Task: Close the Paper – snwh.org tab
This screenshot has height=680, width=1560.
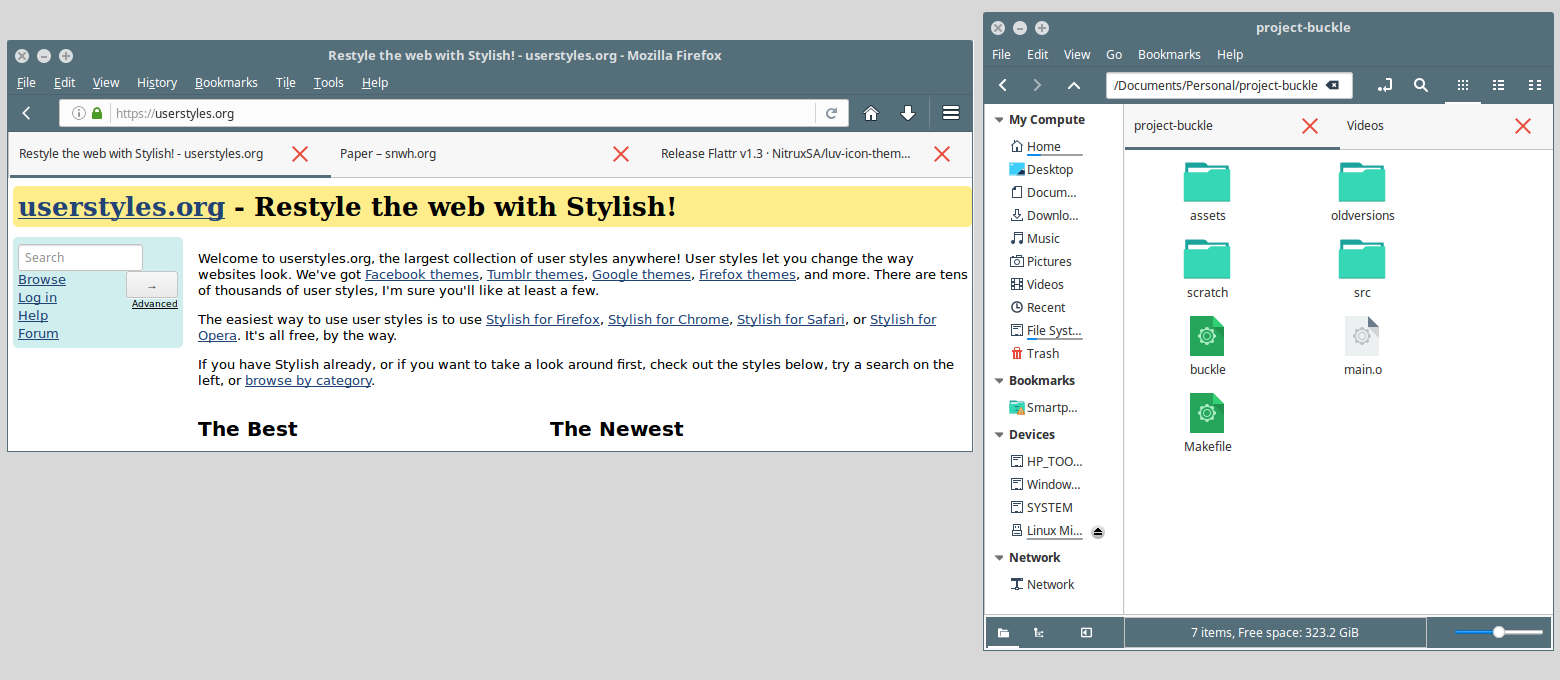Action: (x=621, y=154)
